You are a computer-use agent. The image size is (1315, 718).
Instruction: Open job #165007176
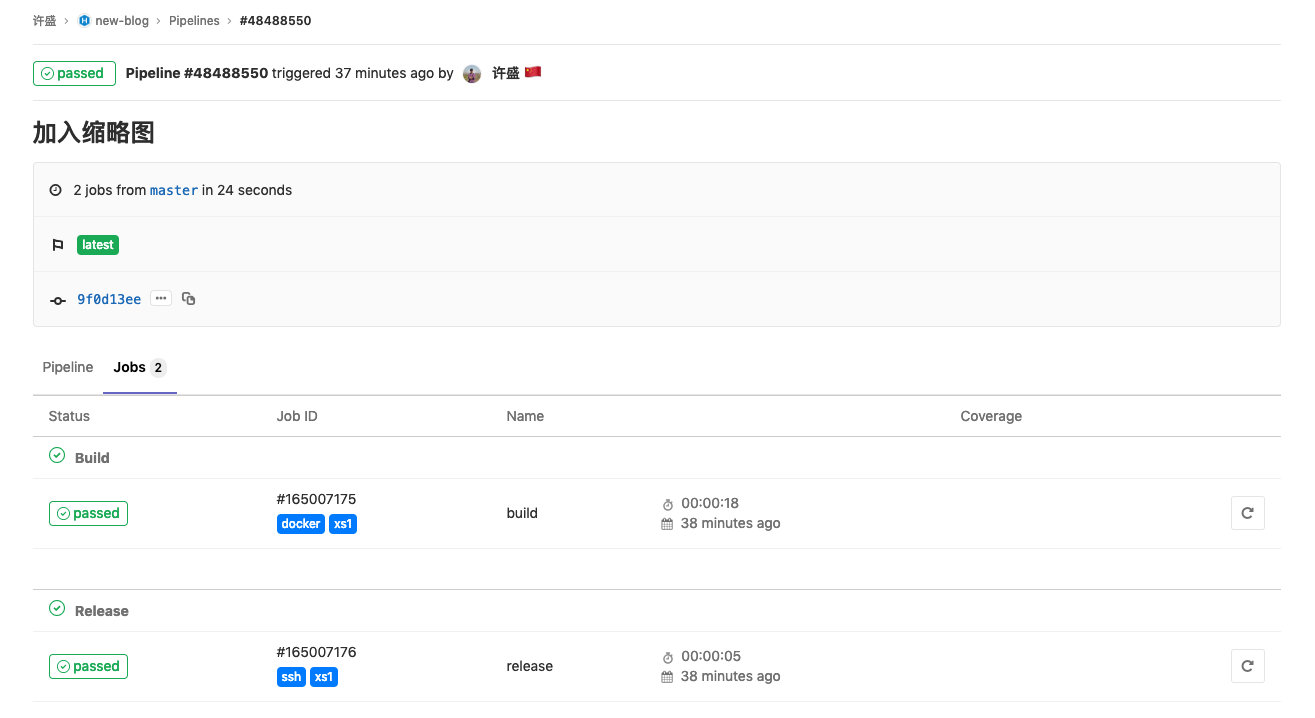[316, 651]
